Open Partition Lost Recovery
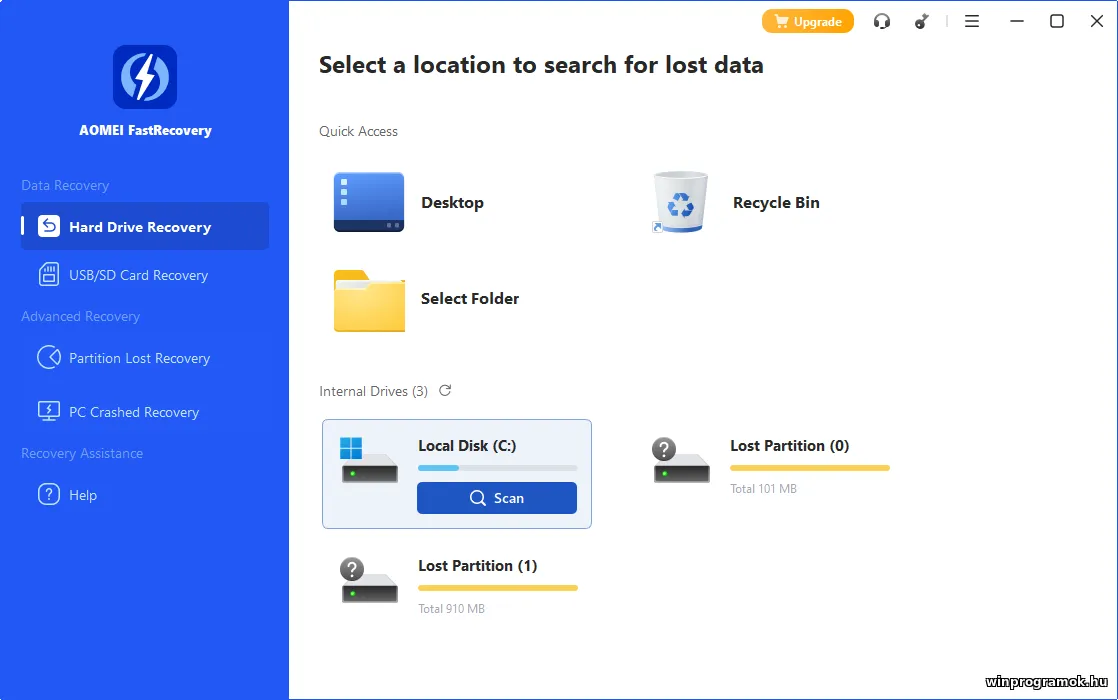The width and height of the screenshot is (1118, 700). click(x=139, y=358)
